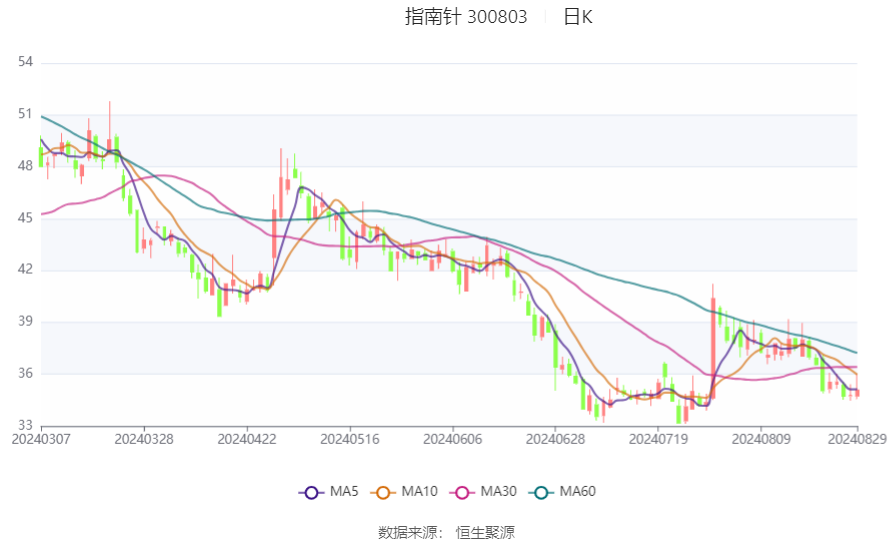The height and width of the screenshot is (542, 893).
Task: Click the 54 price axis label
Action: click(x=25, y=62)
